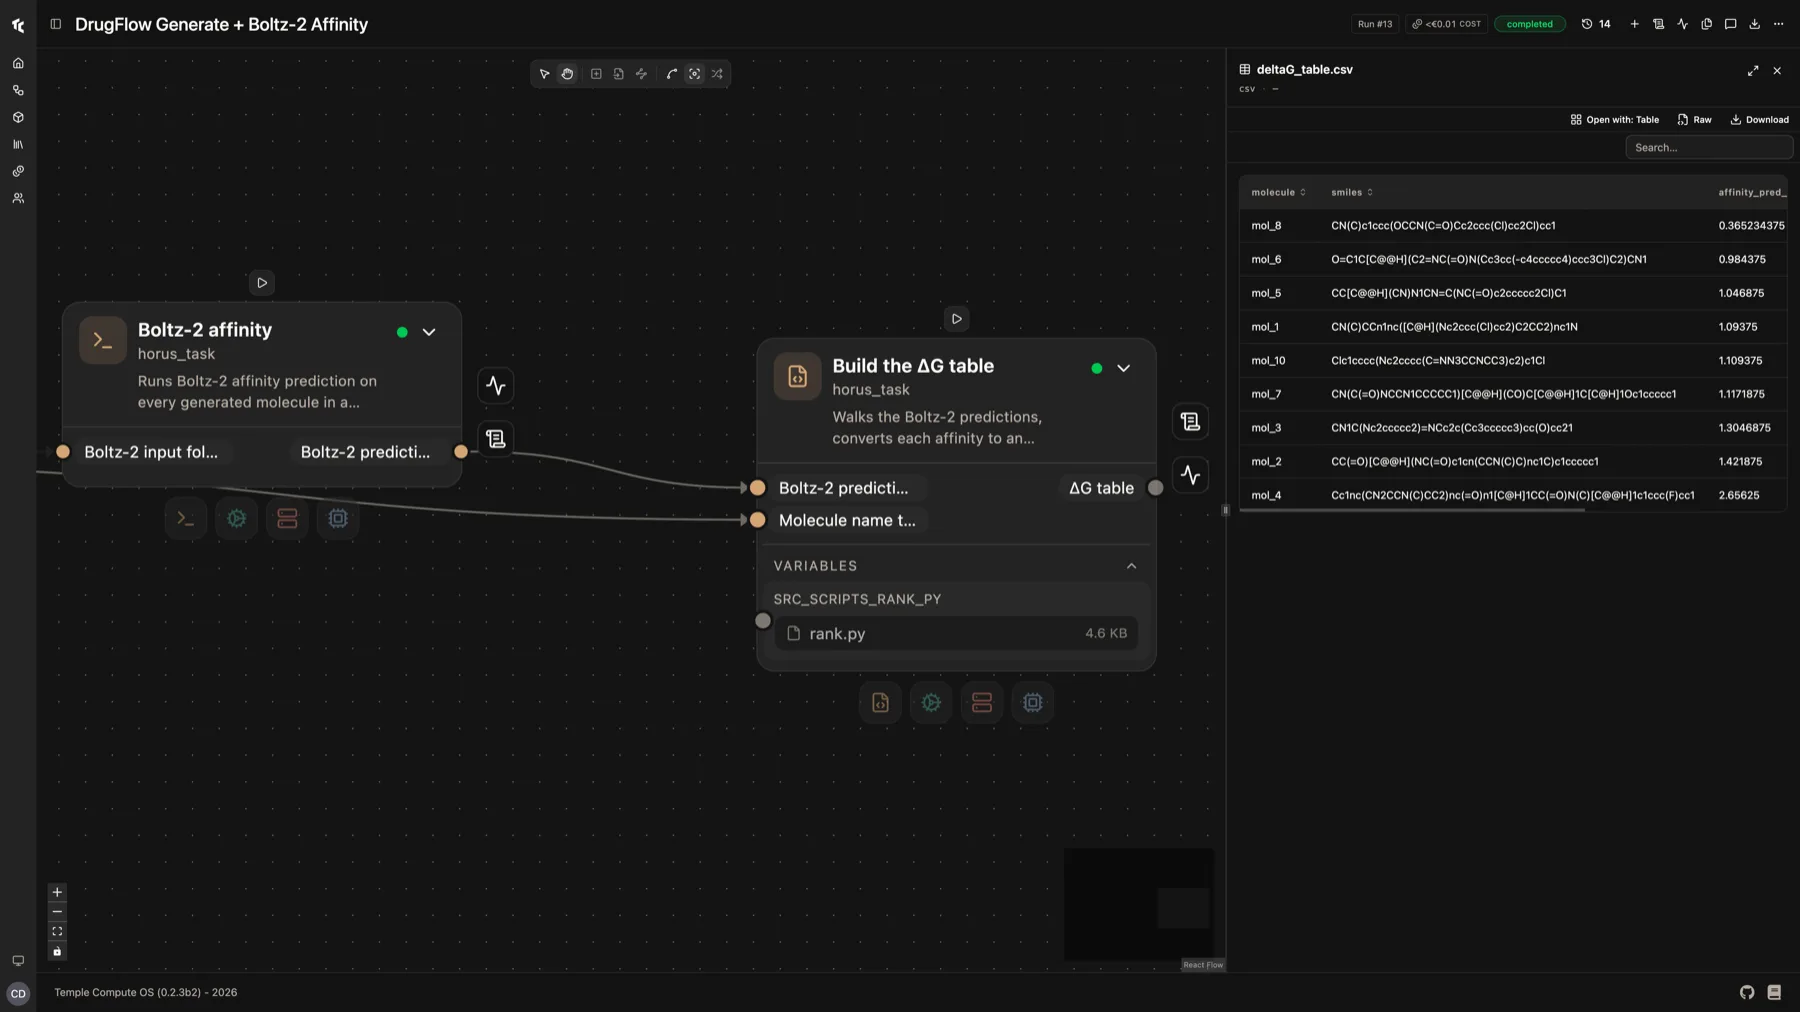Image resolution: width=1800 pixels, height=1012 pixels.
Task: Click terminal icon below Boltz-2 affinity node
Action: (x=186, y=519)
